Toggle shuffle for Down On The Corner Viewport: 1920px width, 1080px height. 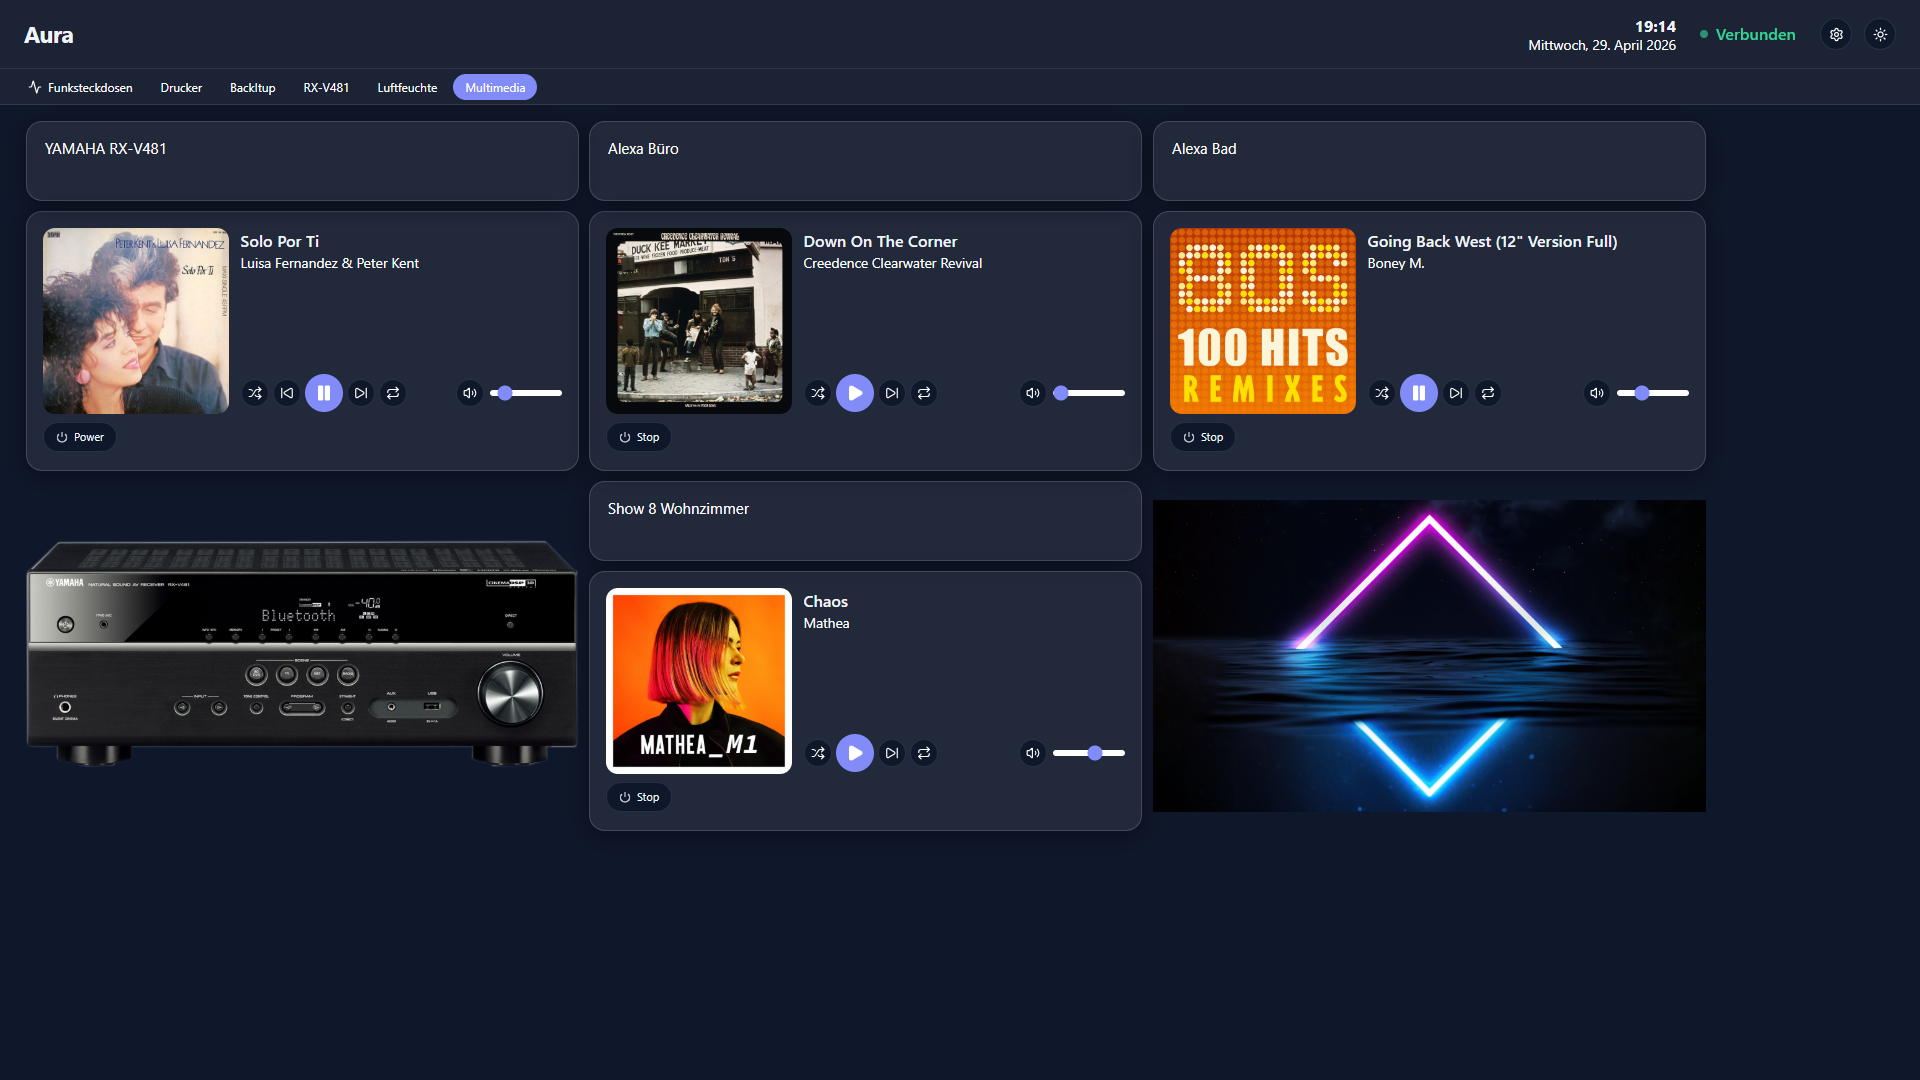[x=818, y=393]
